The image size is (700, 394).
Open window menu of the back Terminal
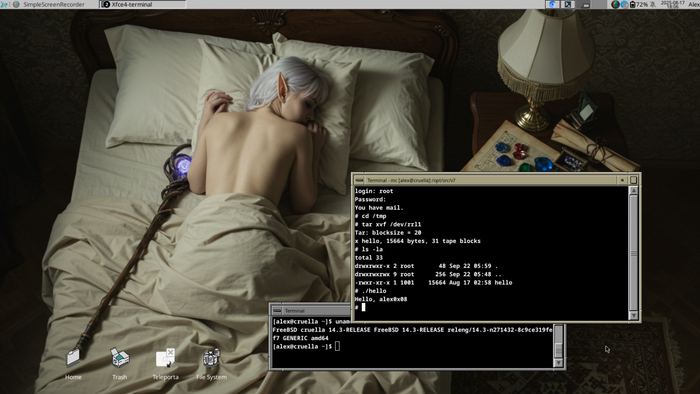277,310
